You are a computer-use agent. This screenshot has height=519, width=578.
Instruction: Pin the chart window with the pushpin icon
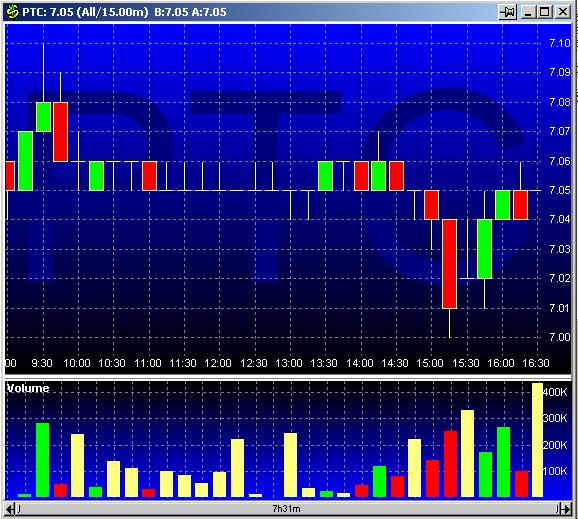click(x=508, y=12)
